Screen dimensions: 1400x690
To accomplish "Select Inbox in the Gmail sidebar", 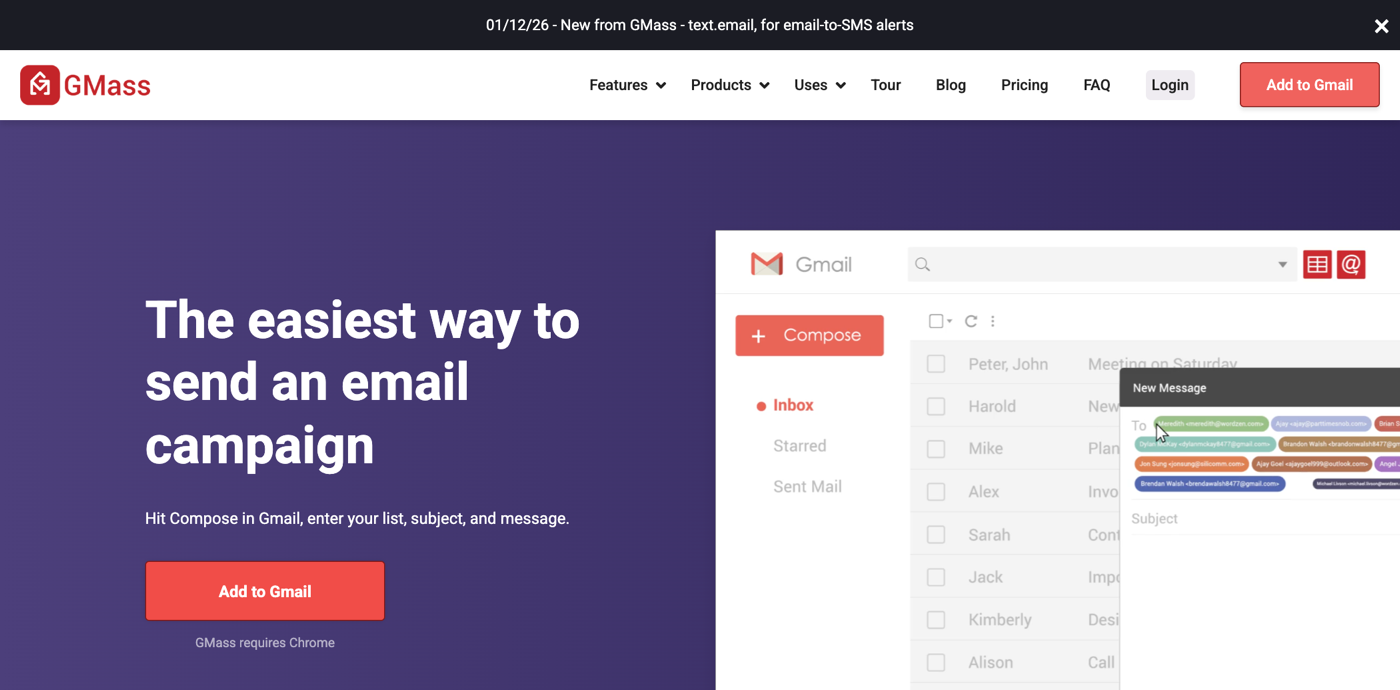I will [x=793, y=405].
